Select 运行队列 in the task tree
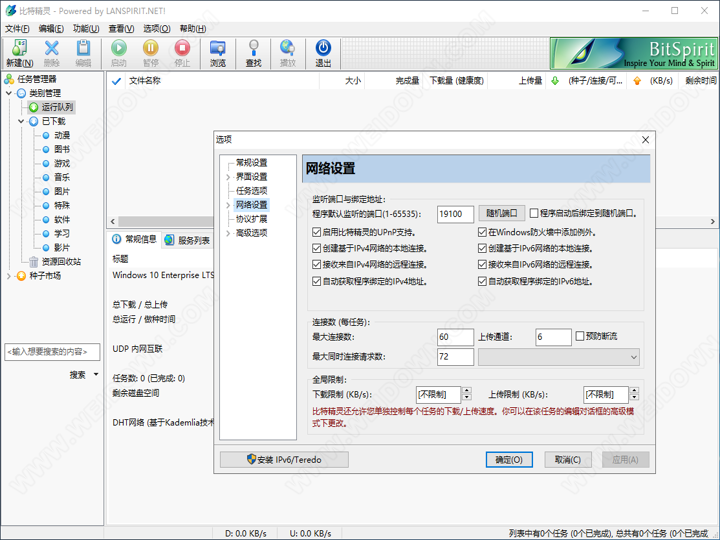This screenshot has height=540, width=720. tap(56, 107)
